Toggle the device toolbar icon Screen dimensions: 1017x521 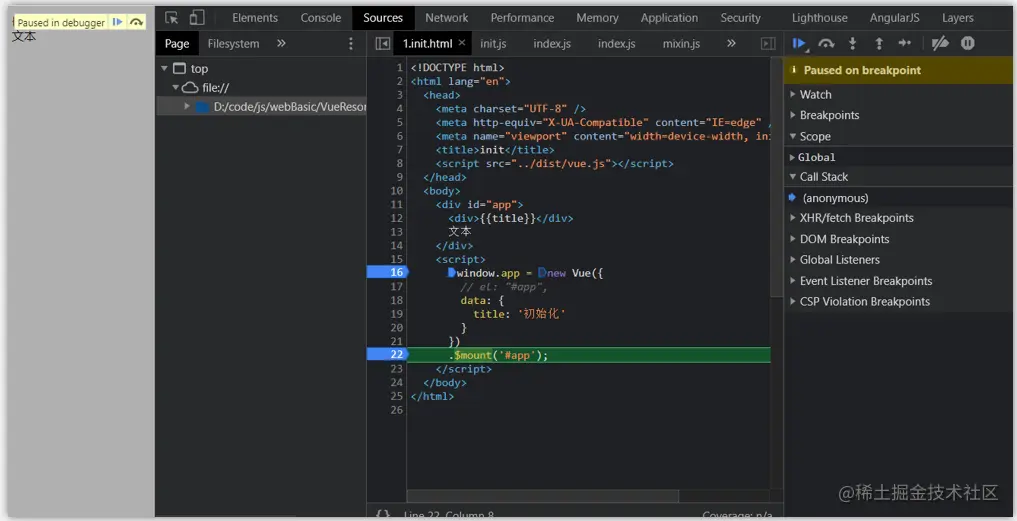(x=197, y=18)
